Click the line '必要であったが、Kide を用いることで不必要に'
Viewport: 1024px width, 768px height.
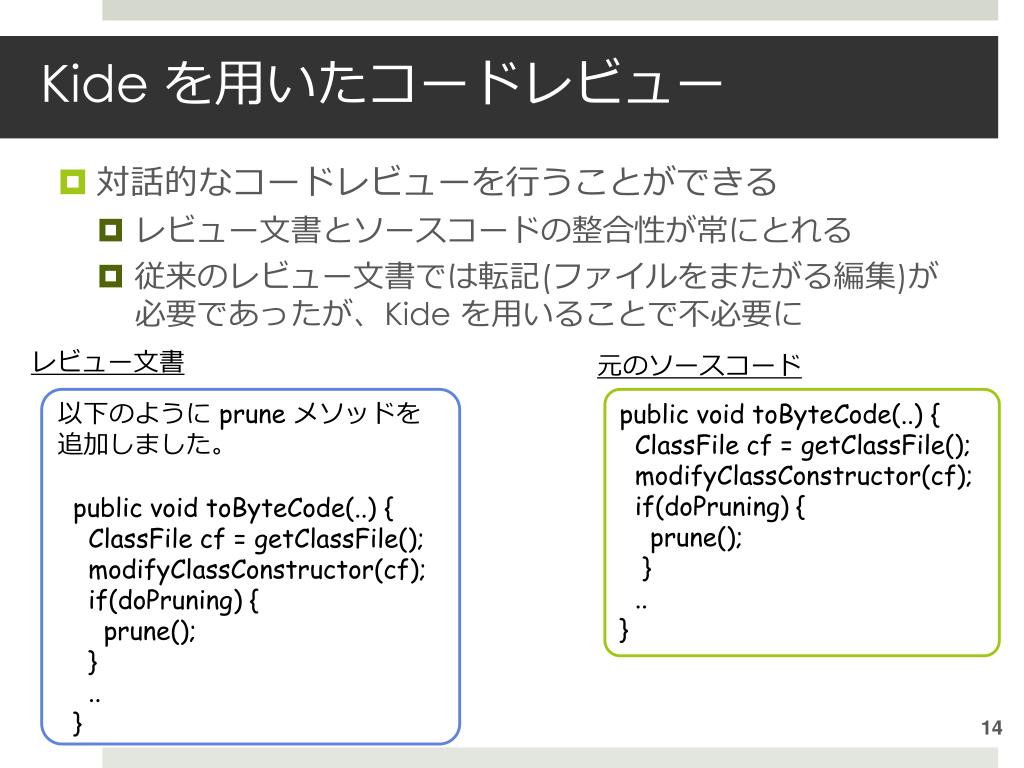[x=468, y=313]
